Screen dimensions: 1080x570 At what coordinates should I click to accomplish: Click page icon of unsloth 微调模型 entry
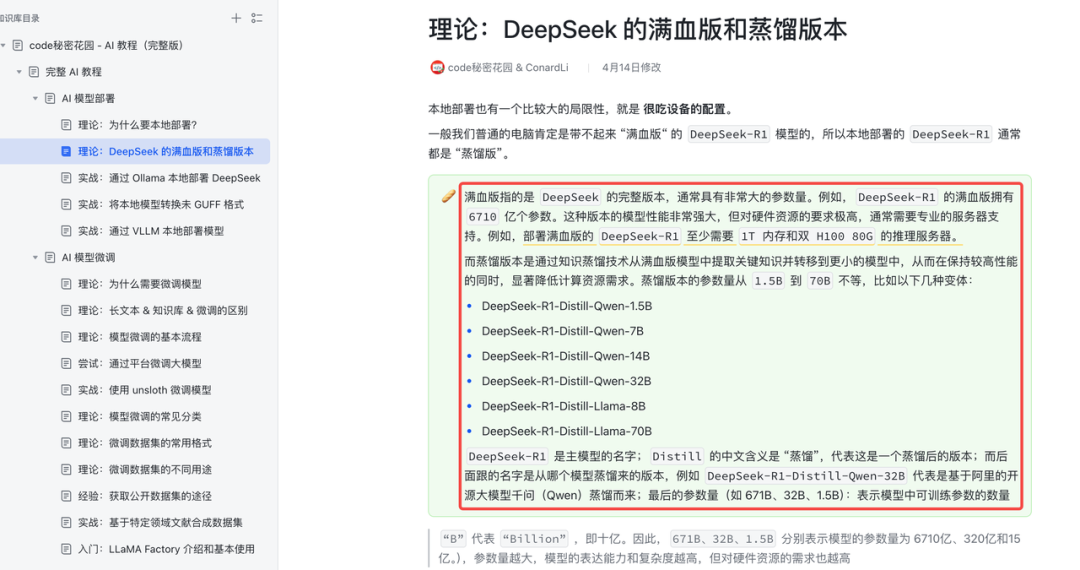click(66, 390)
